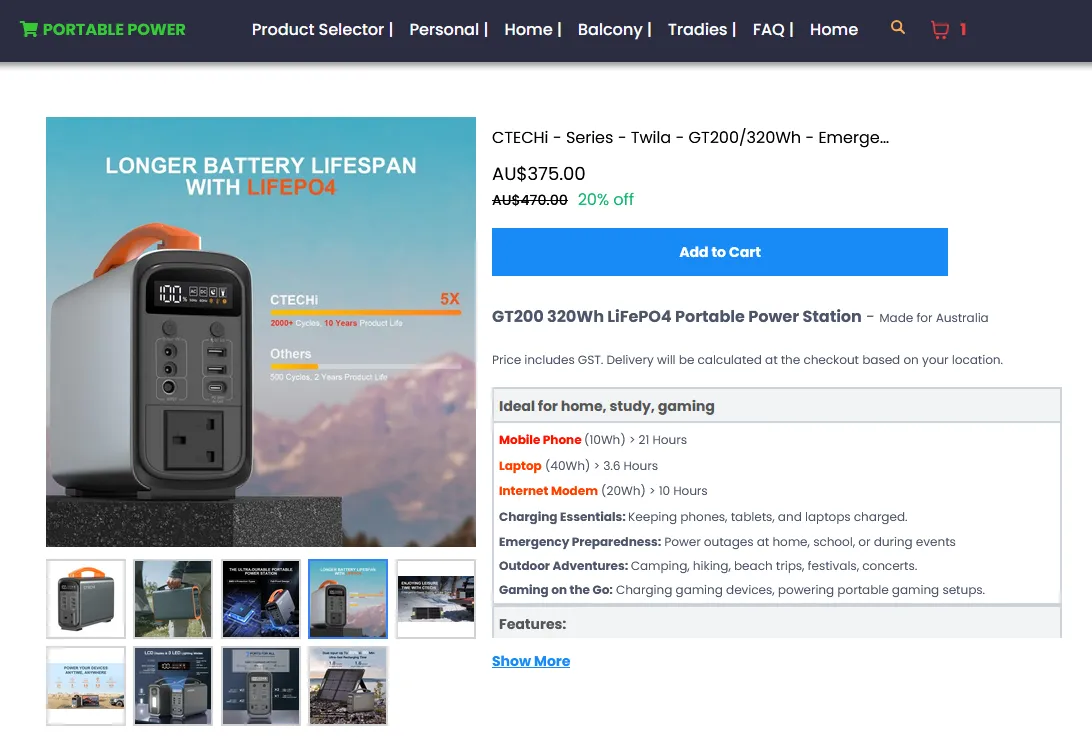
Task: Click the product title CTECHi - Series - Twila
Action: pyautogui.click(x=690, y=137)
